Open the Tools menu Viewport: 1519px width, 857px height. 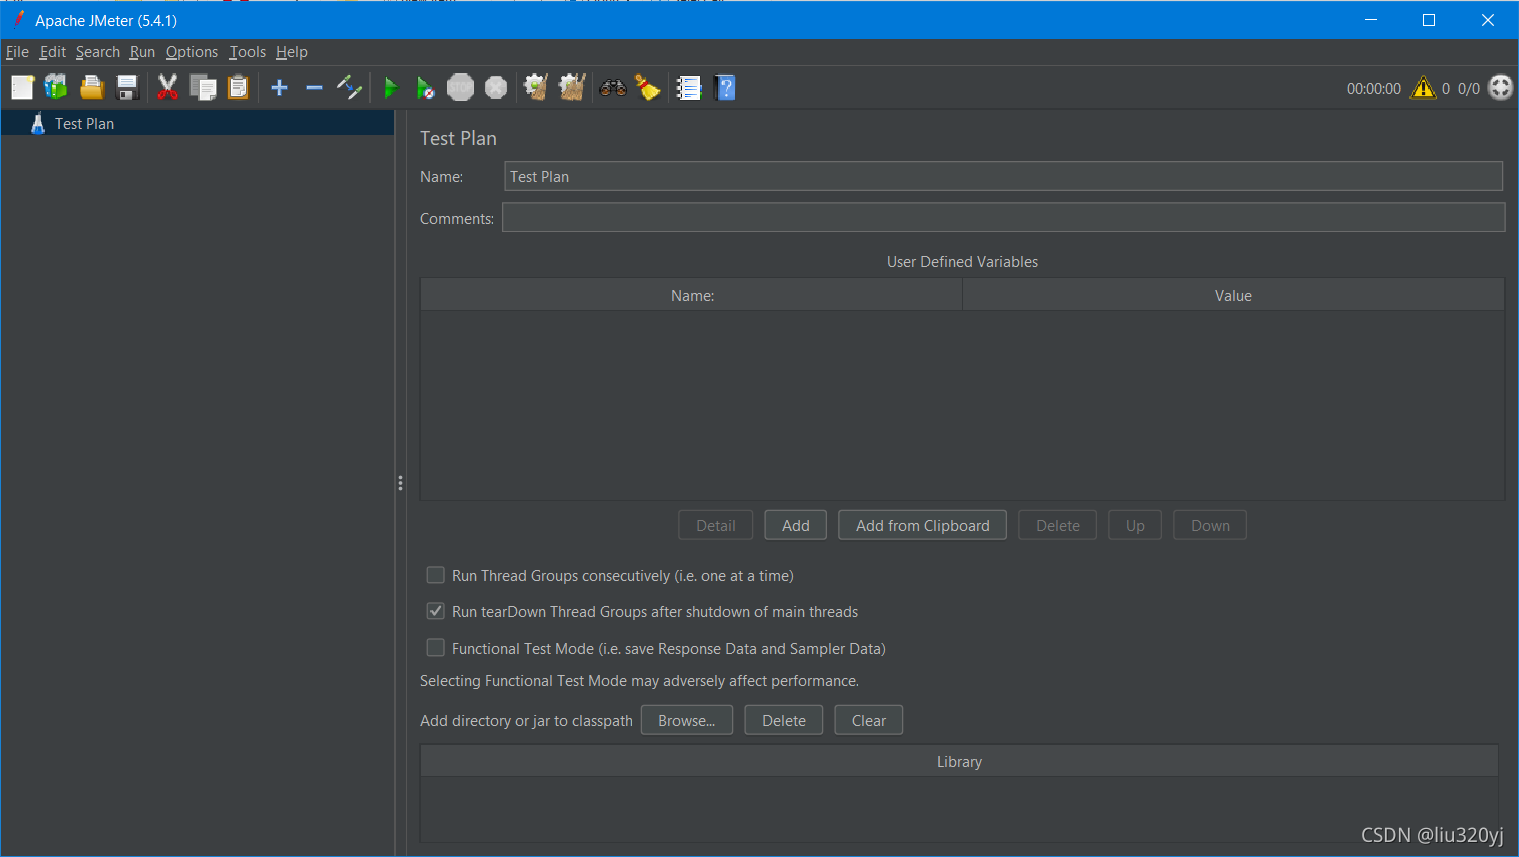[248, 52]
